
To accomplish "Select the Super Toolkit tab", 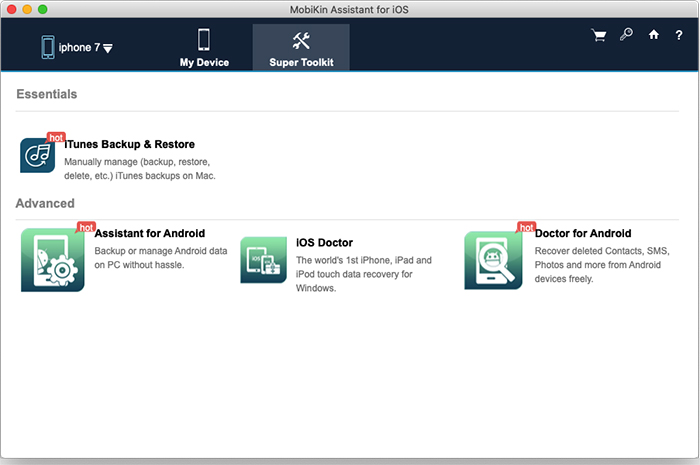I will (x=301, y=47).
